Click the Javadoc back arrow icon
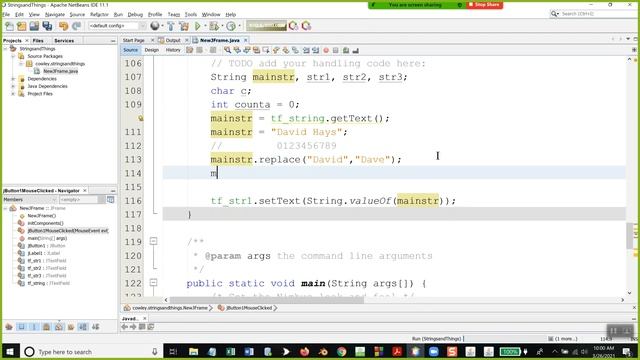Screen dimensions: 640x360 [125, 327]
